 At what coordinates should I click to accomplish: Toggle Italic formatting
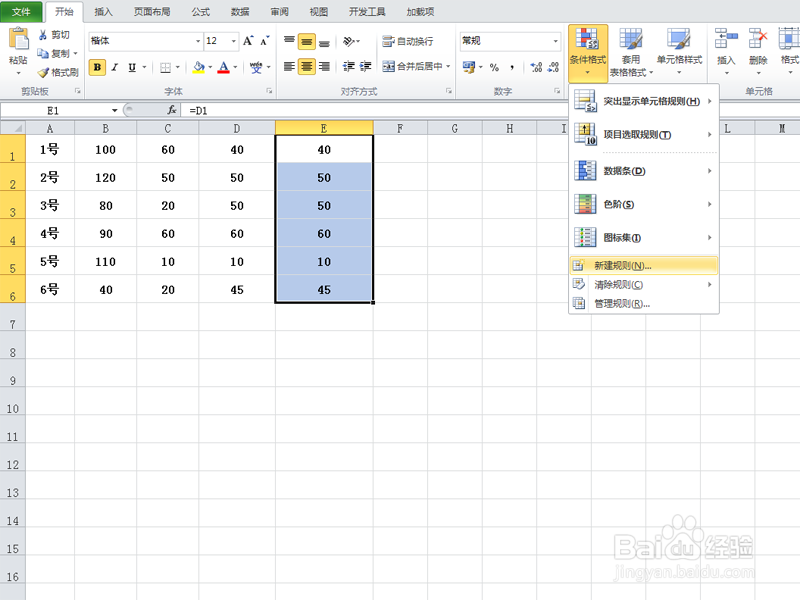tap(115, 67)
